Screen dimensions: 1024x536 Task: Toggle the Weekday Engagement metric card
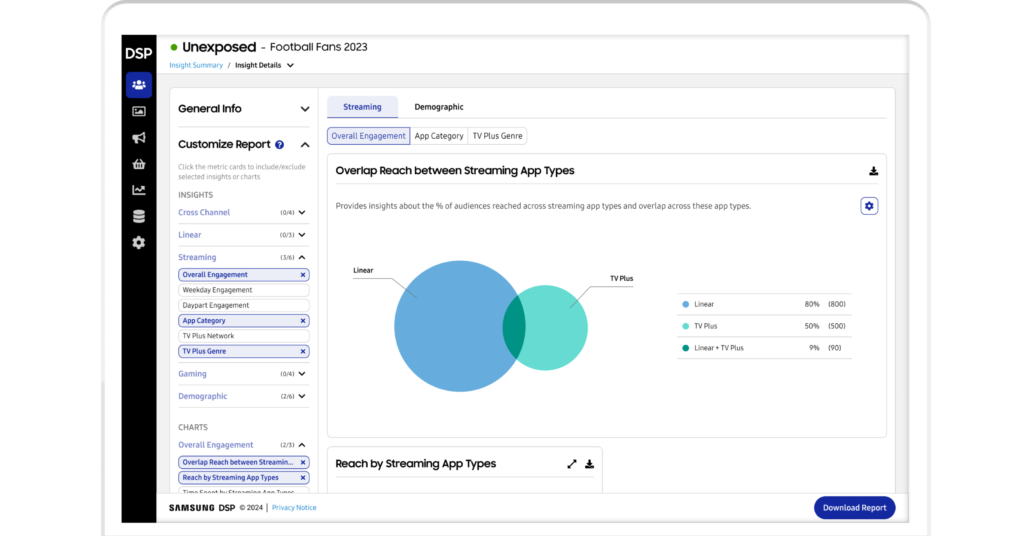click(243, 290)
